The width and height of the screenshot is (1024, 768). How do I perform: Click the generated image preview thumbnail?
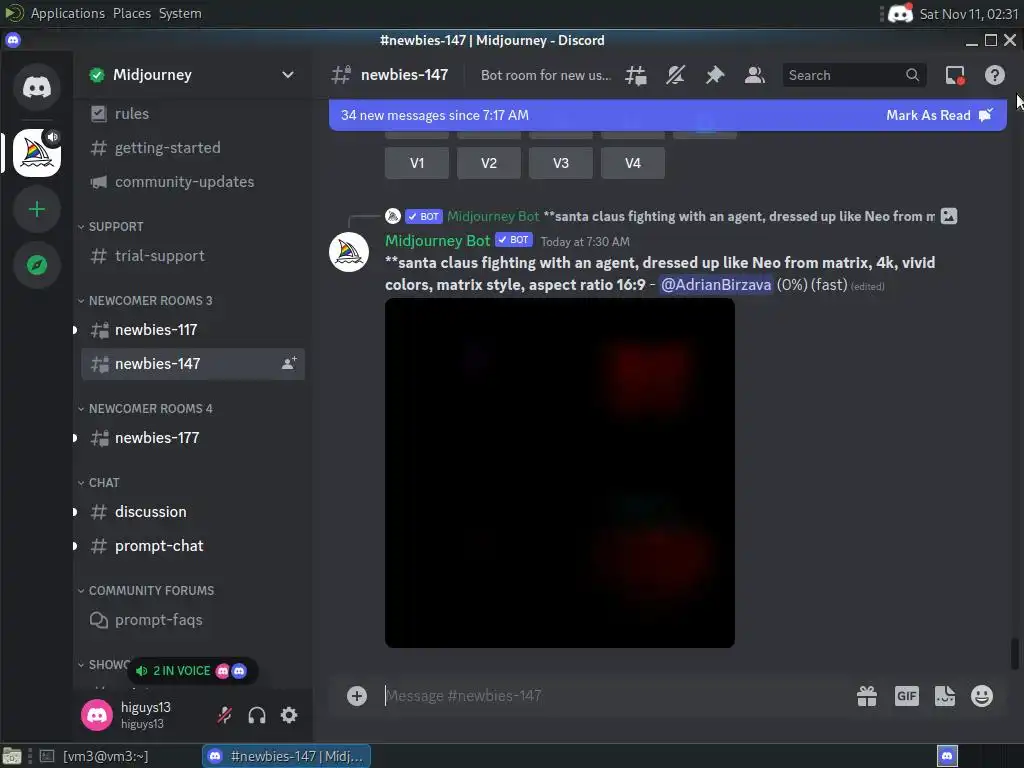coord(560,473)
